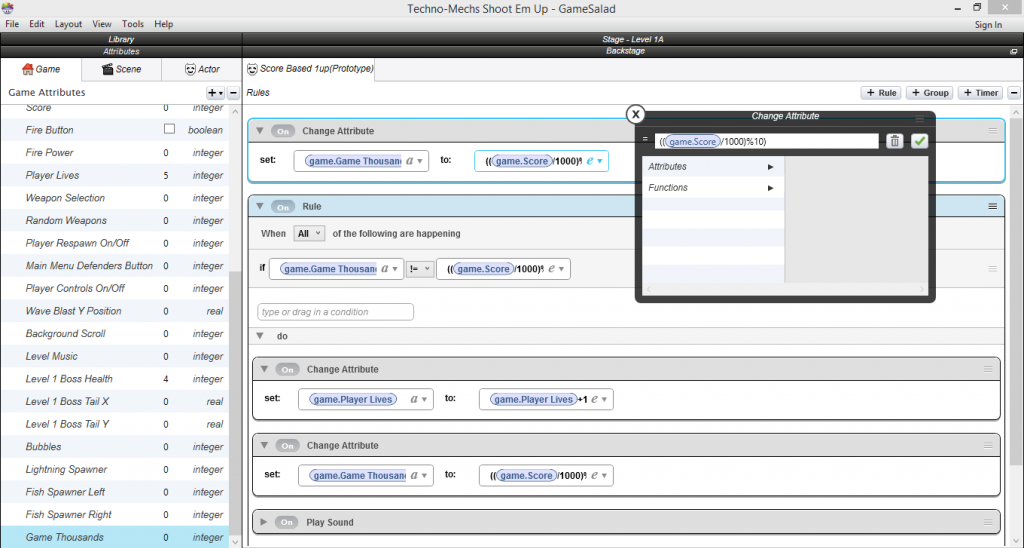Add a new Rule
The height and width of the screenshot is (548, 1024).
[x=881, y=93]
